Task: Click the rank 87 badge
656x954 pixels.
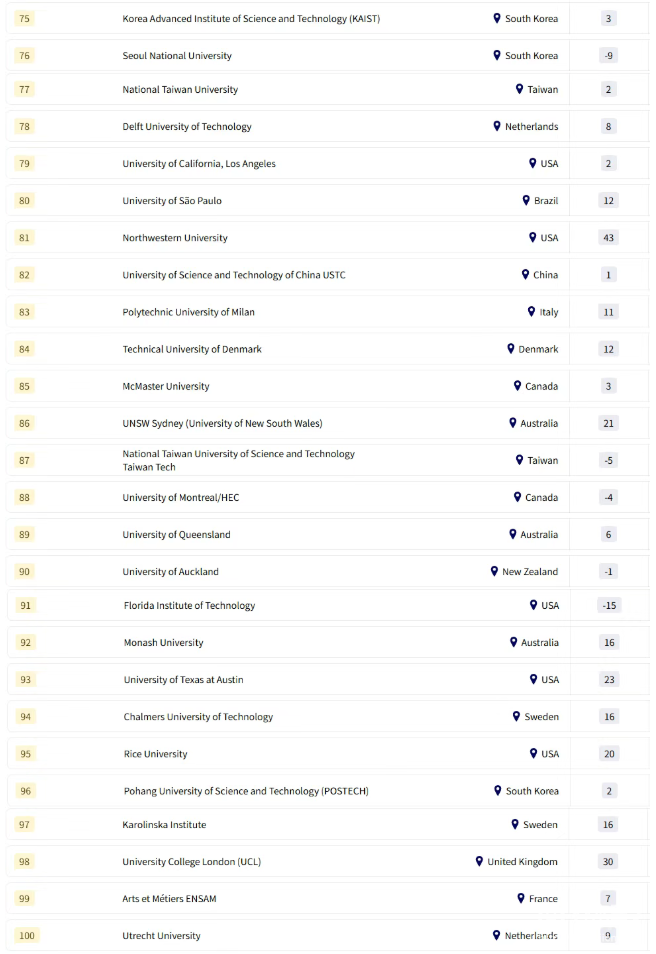Action: point(24,460)
